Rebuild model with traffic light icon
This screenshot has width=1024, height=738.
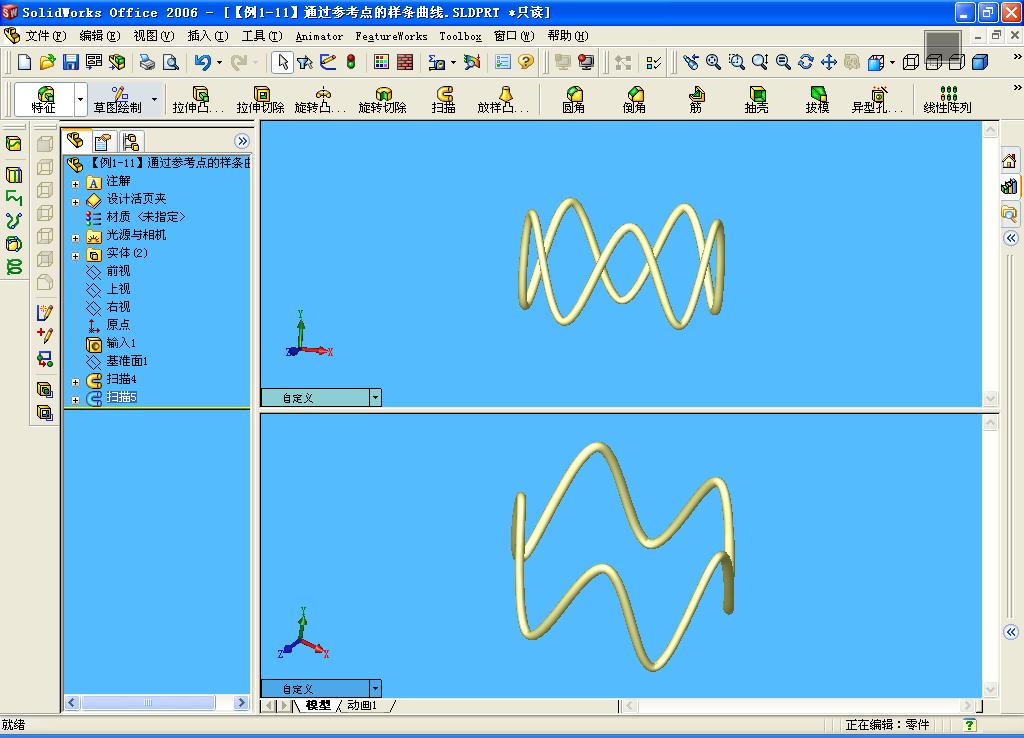[351, 62]
